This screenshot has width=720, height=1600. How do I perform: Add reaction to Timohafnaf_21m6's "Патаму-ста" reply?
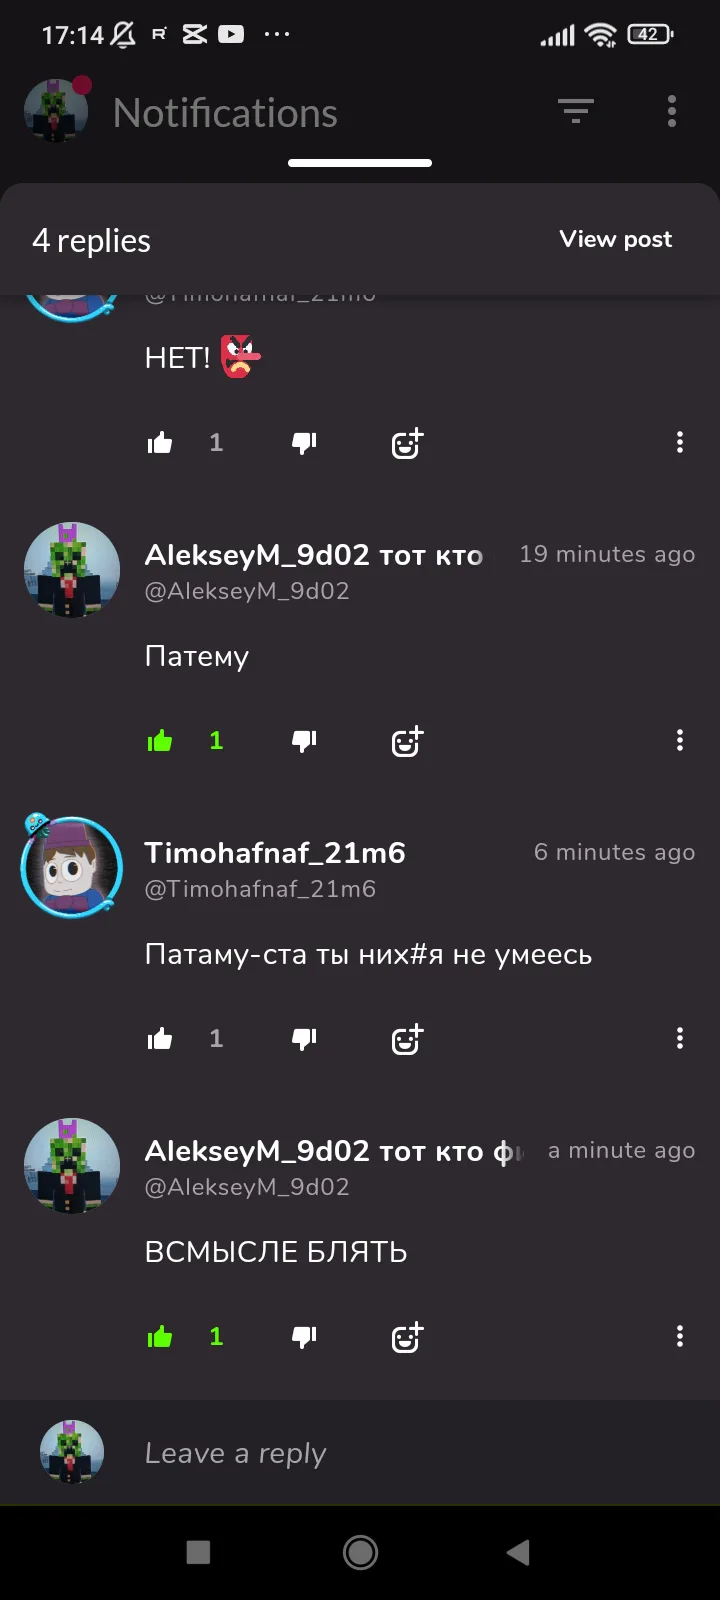click(407, 1039)
